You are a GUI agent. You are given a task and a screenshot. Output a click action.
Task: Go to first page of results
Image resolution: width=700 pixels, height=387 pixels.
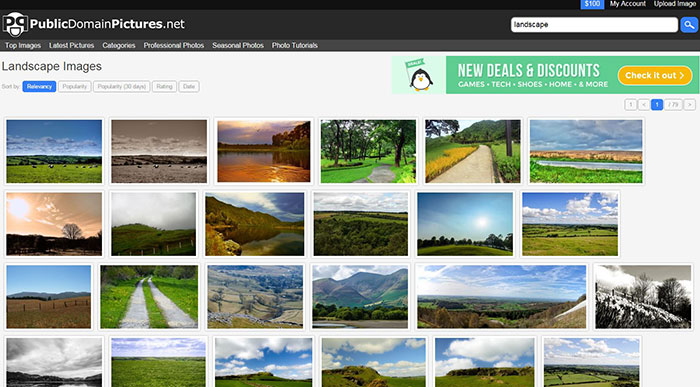tap(630, 105)
